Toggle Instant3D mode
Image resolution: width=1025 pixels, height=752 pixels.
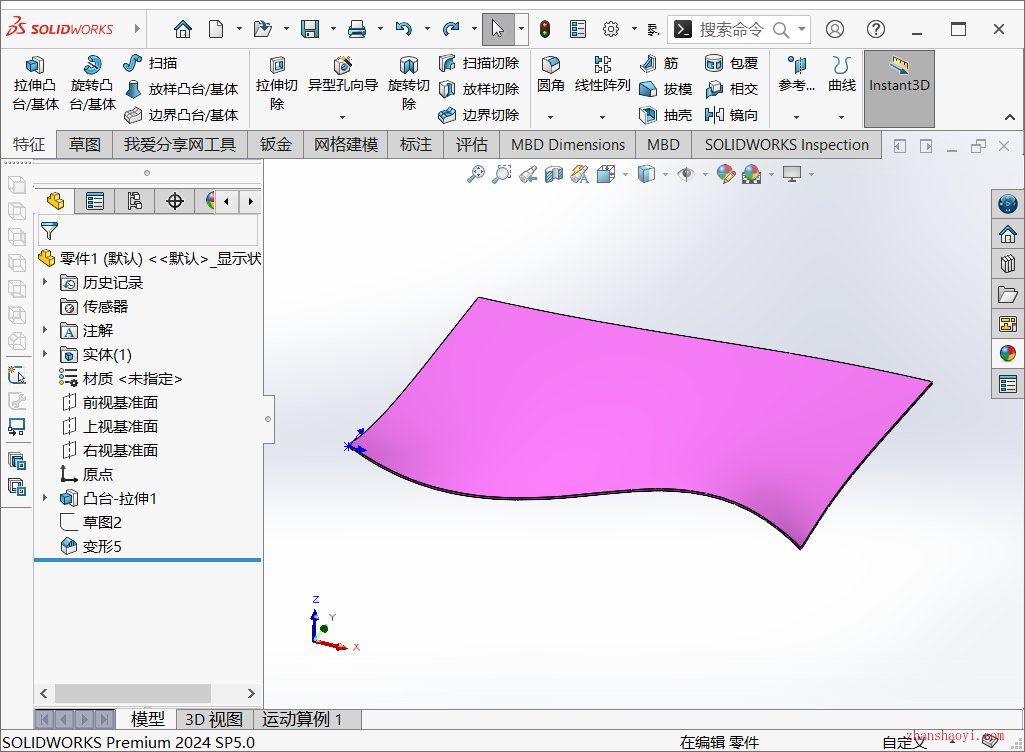[x=899, y=89]
